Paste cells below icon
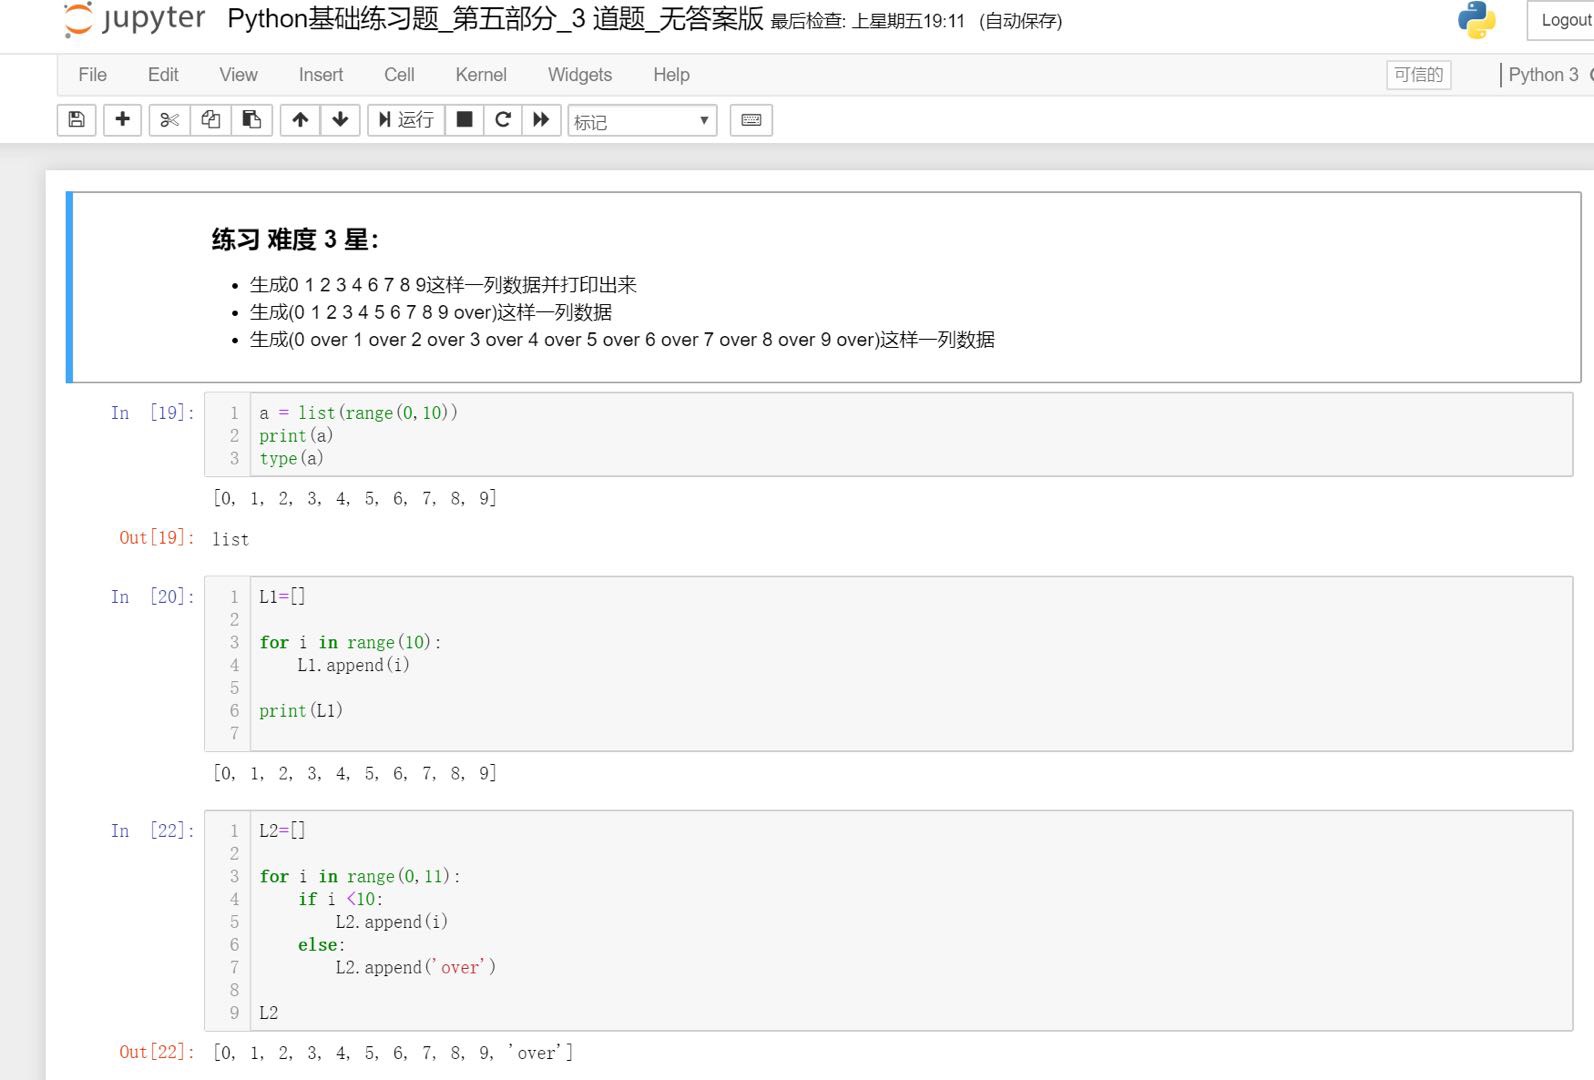This screenshot has height=1080, width=1594. click(x=252, y=120)
